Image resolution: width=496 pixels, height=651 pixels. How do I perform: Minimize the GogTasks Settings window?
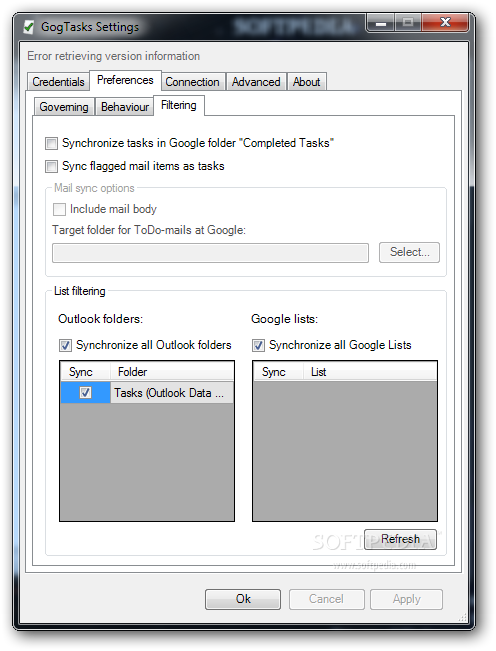point(381,23)
